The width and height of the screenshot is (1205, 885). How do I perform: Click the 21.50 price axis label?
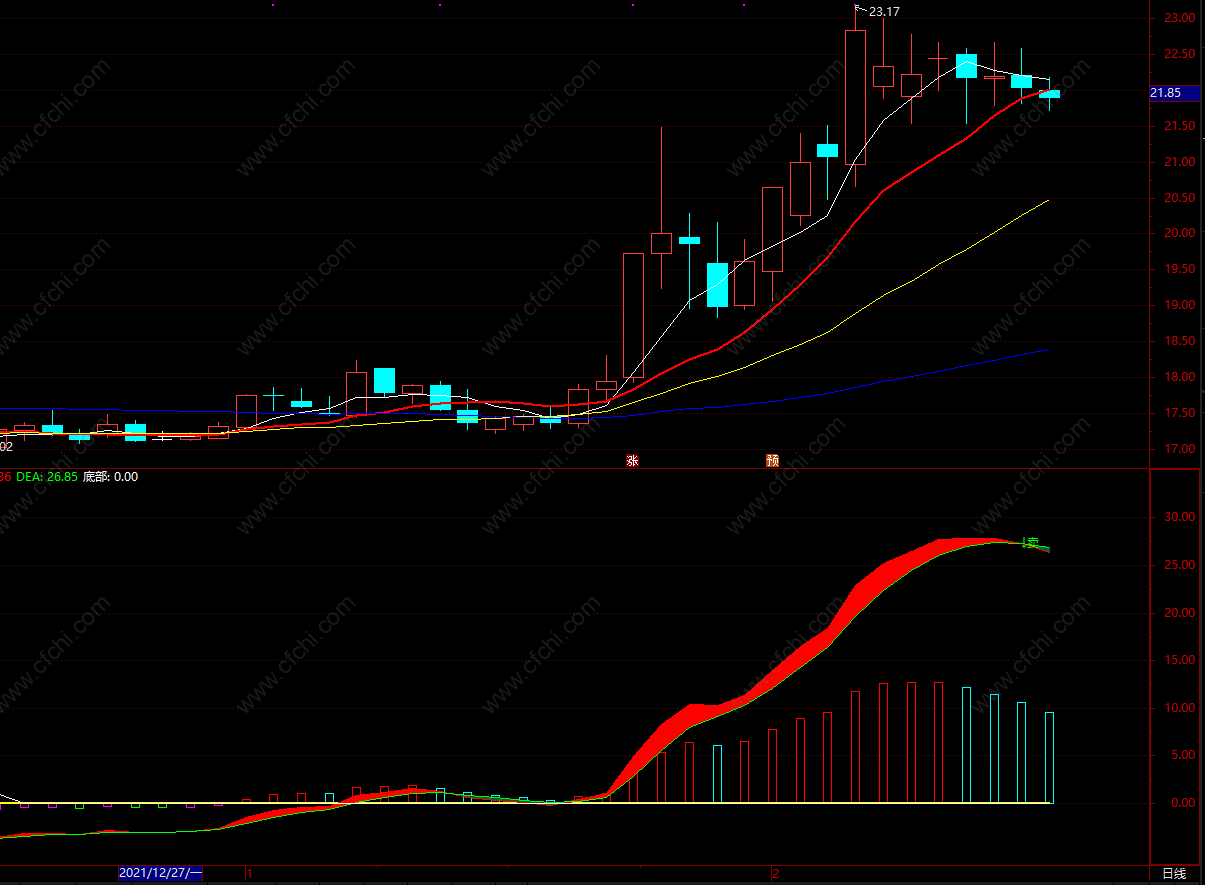[x=1180, y=126]
